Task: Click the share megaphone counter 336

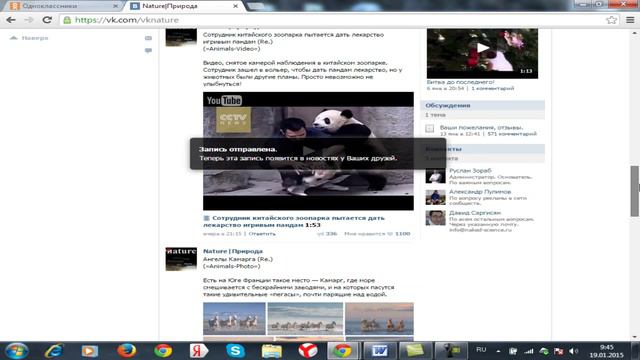Action: [327, 234]
